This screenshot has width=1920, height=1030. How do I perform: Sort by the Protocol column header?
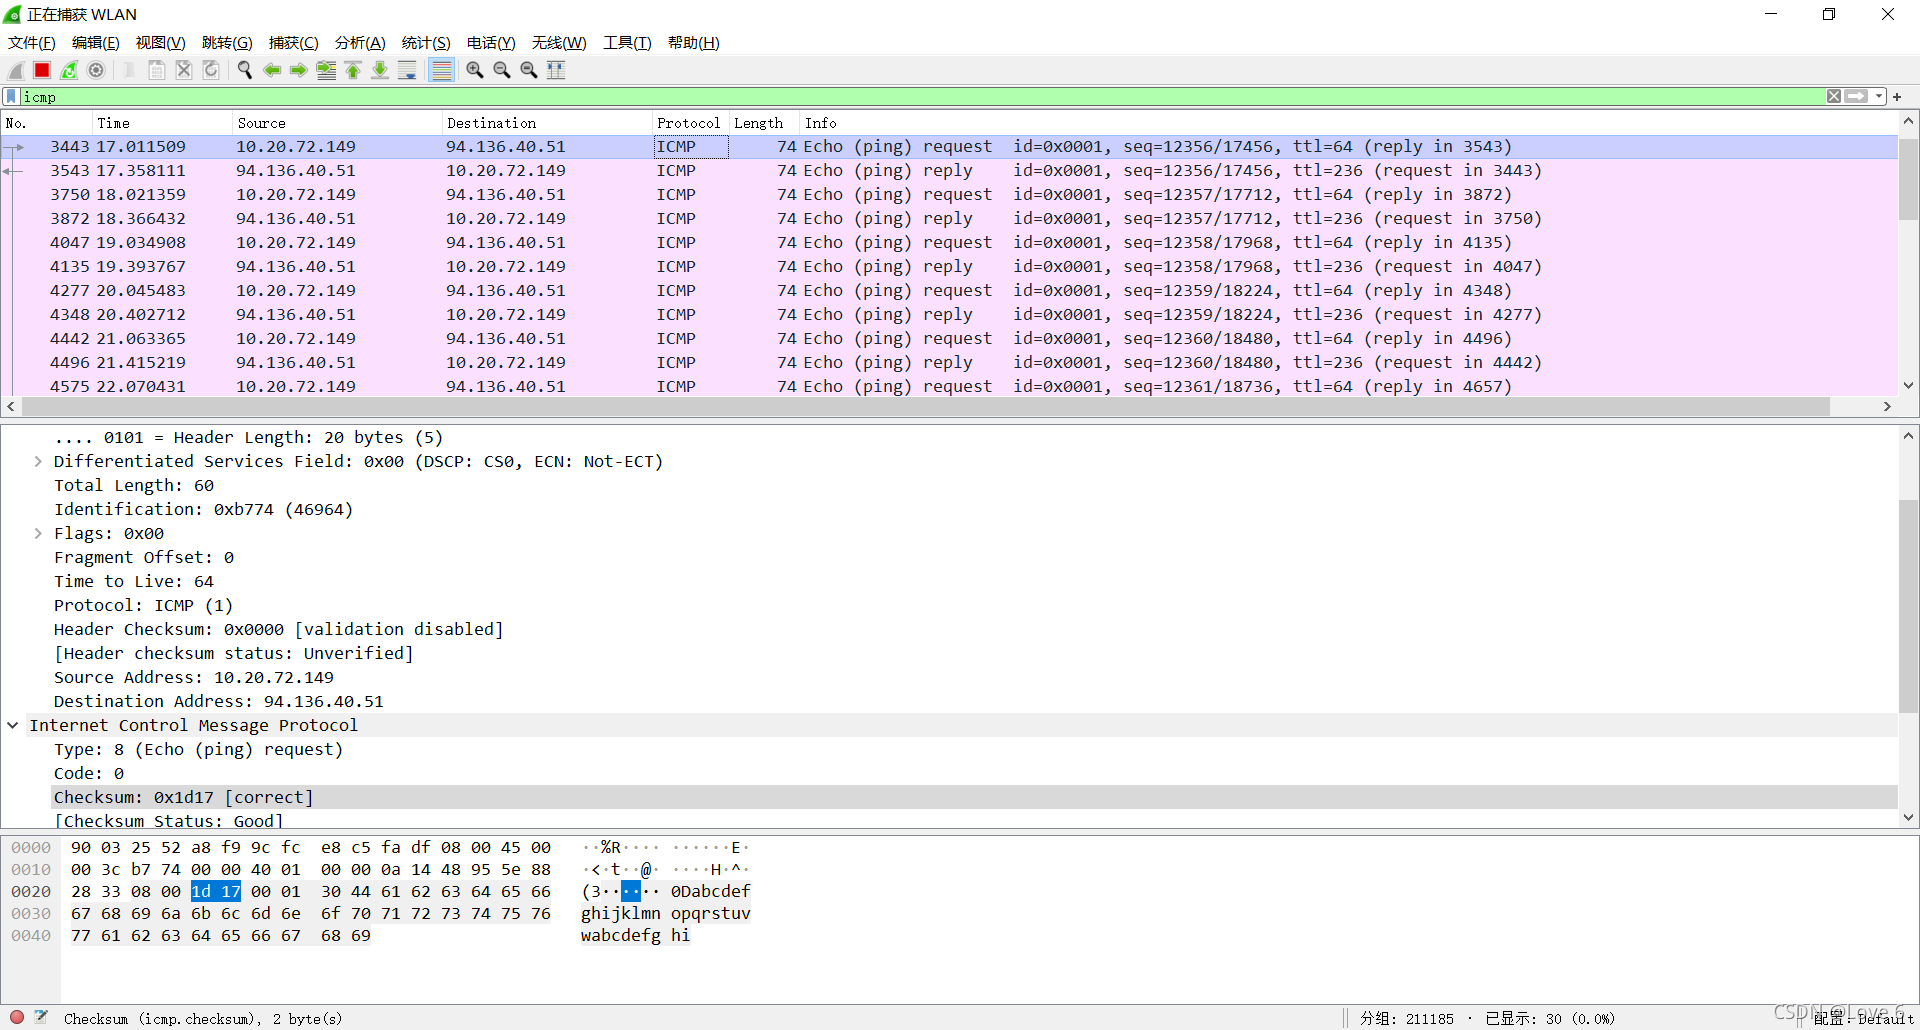pyautogui.click(x=690, y=123)
